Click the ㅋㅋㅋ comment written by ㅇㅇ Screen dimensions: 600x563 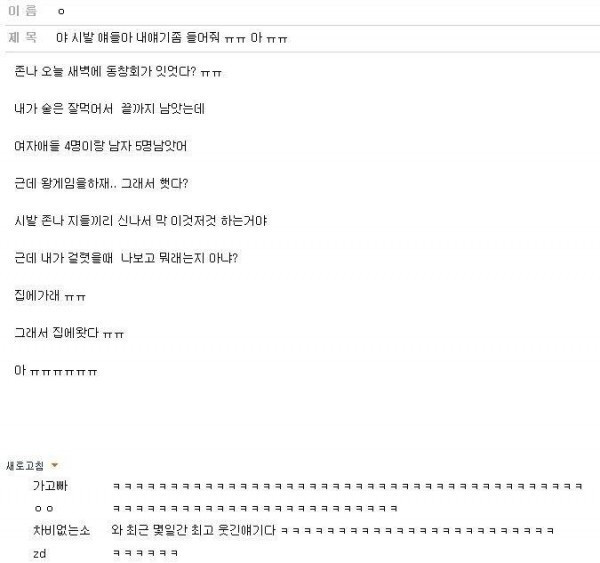255,508
